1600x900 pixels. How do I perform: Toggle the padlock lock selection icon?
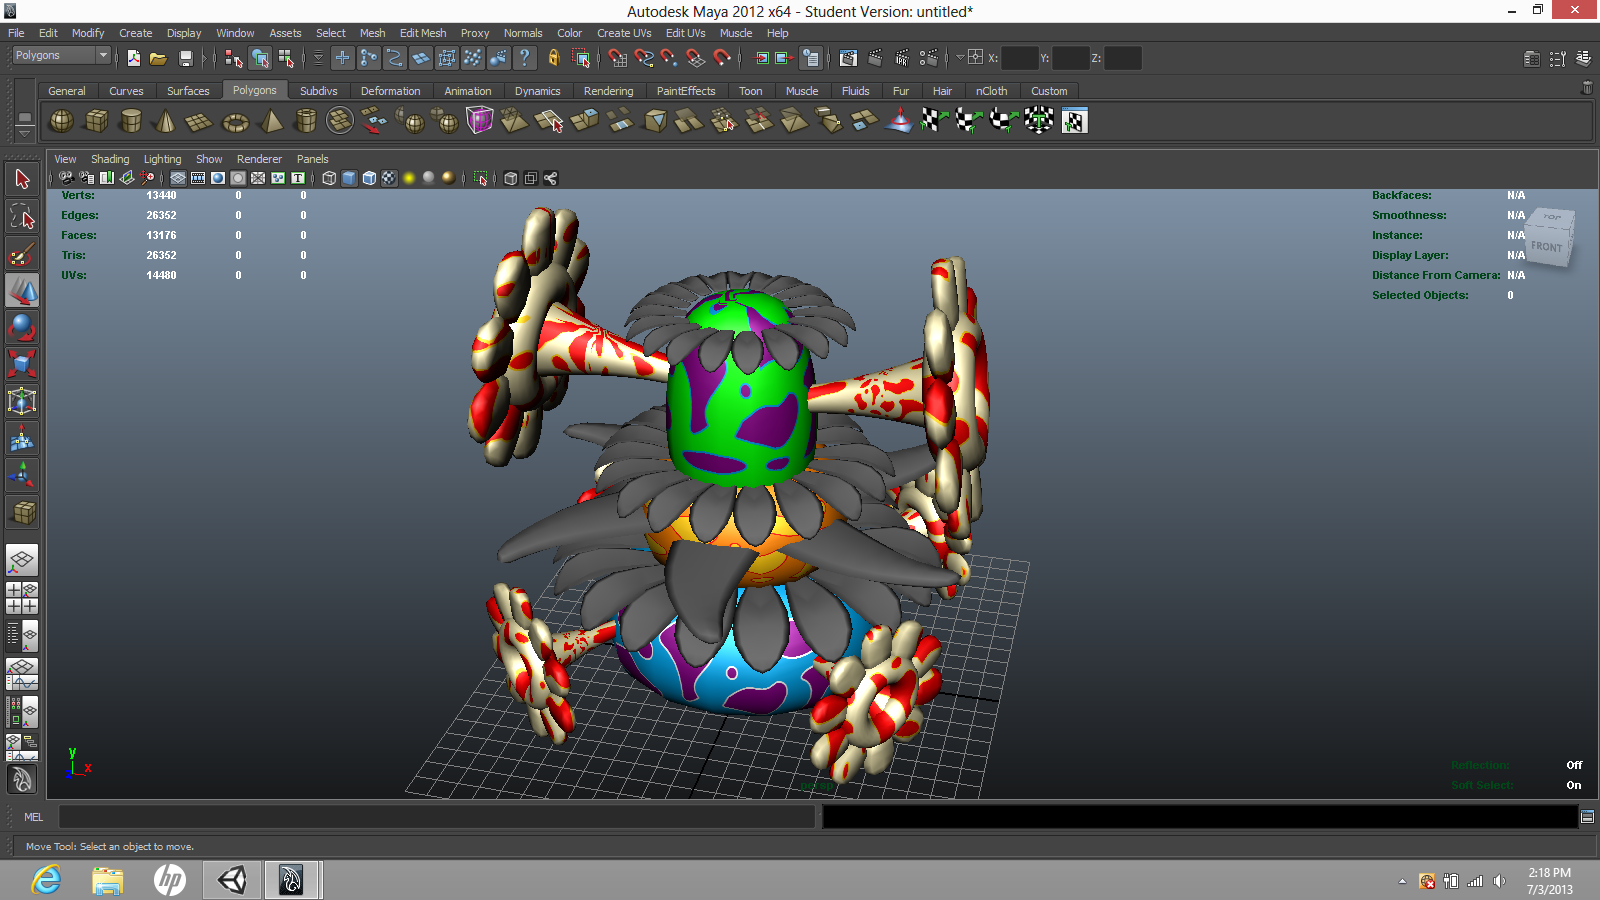click(x=554, y=58)
